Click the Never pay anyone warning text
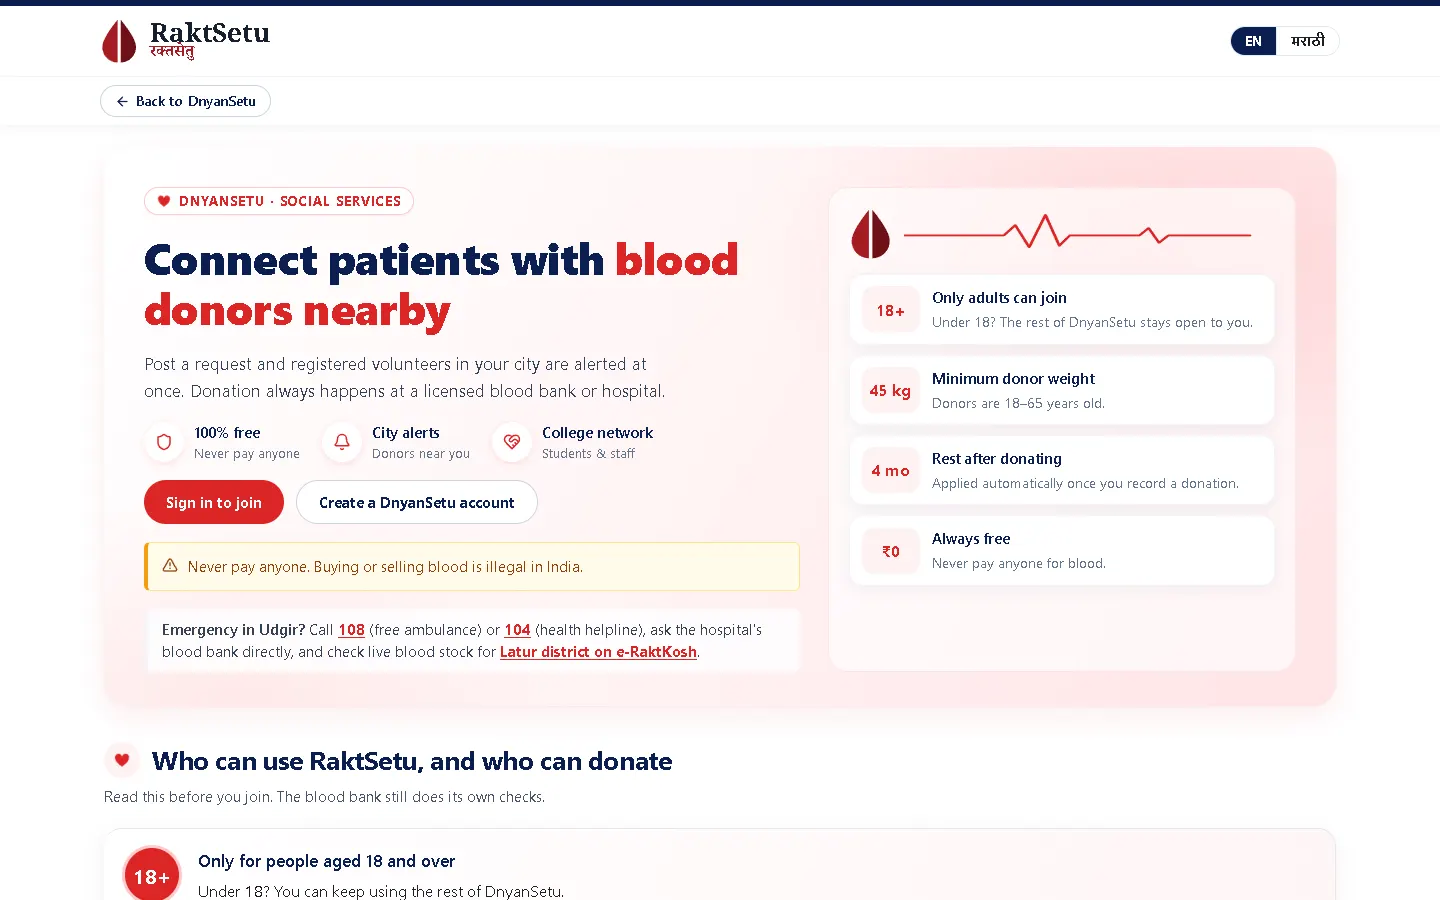Screen dimensions: 1440x900 click(x=385, y=567)
